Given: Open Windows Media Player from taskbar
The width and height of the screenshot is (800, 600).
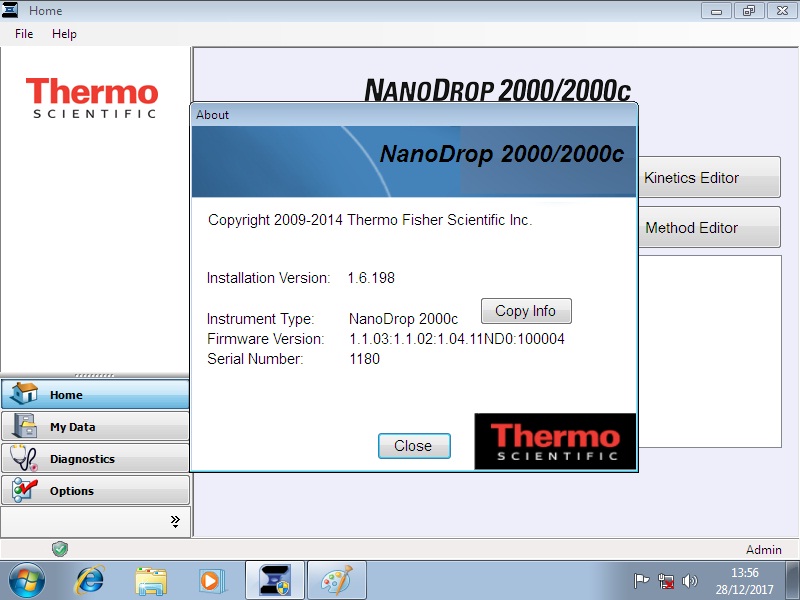Looking at the screenshot, I should tap(210, 581).
